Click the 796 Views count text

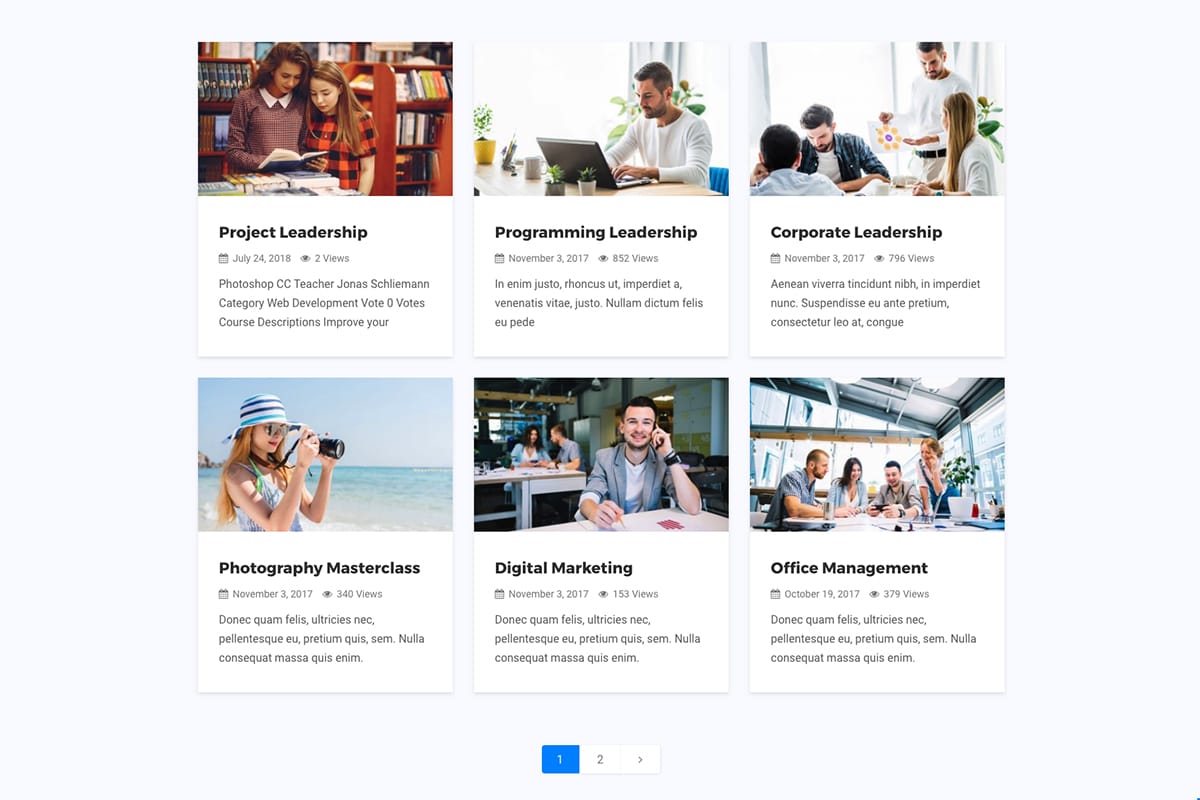tap(911, 258)
